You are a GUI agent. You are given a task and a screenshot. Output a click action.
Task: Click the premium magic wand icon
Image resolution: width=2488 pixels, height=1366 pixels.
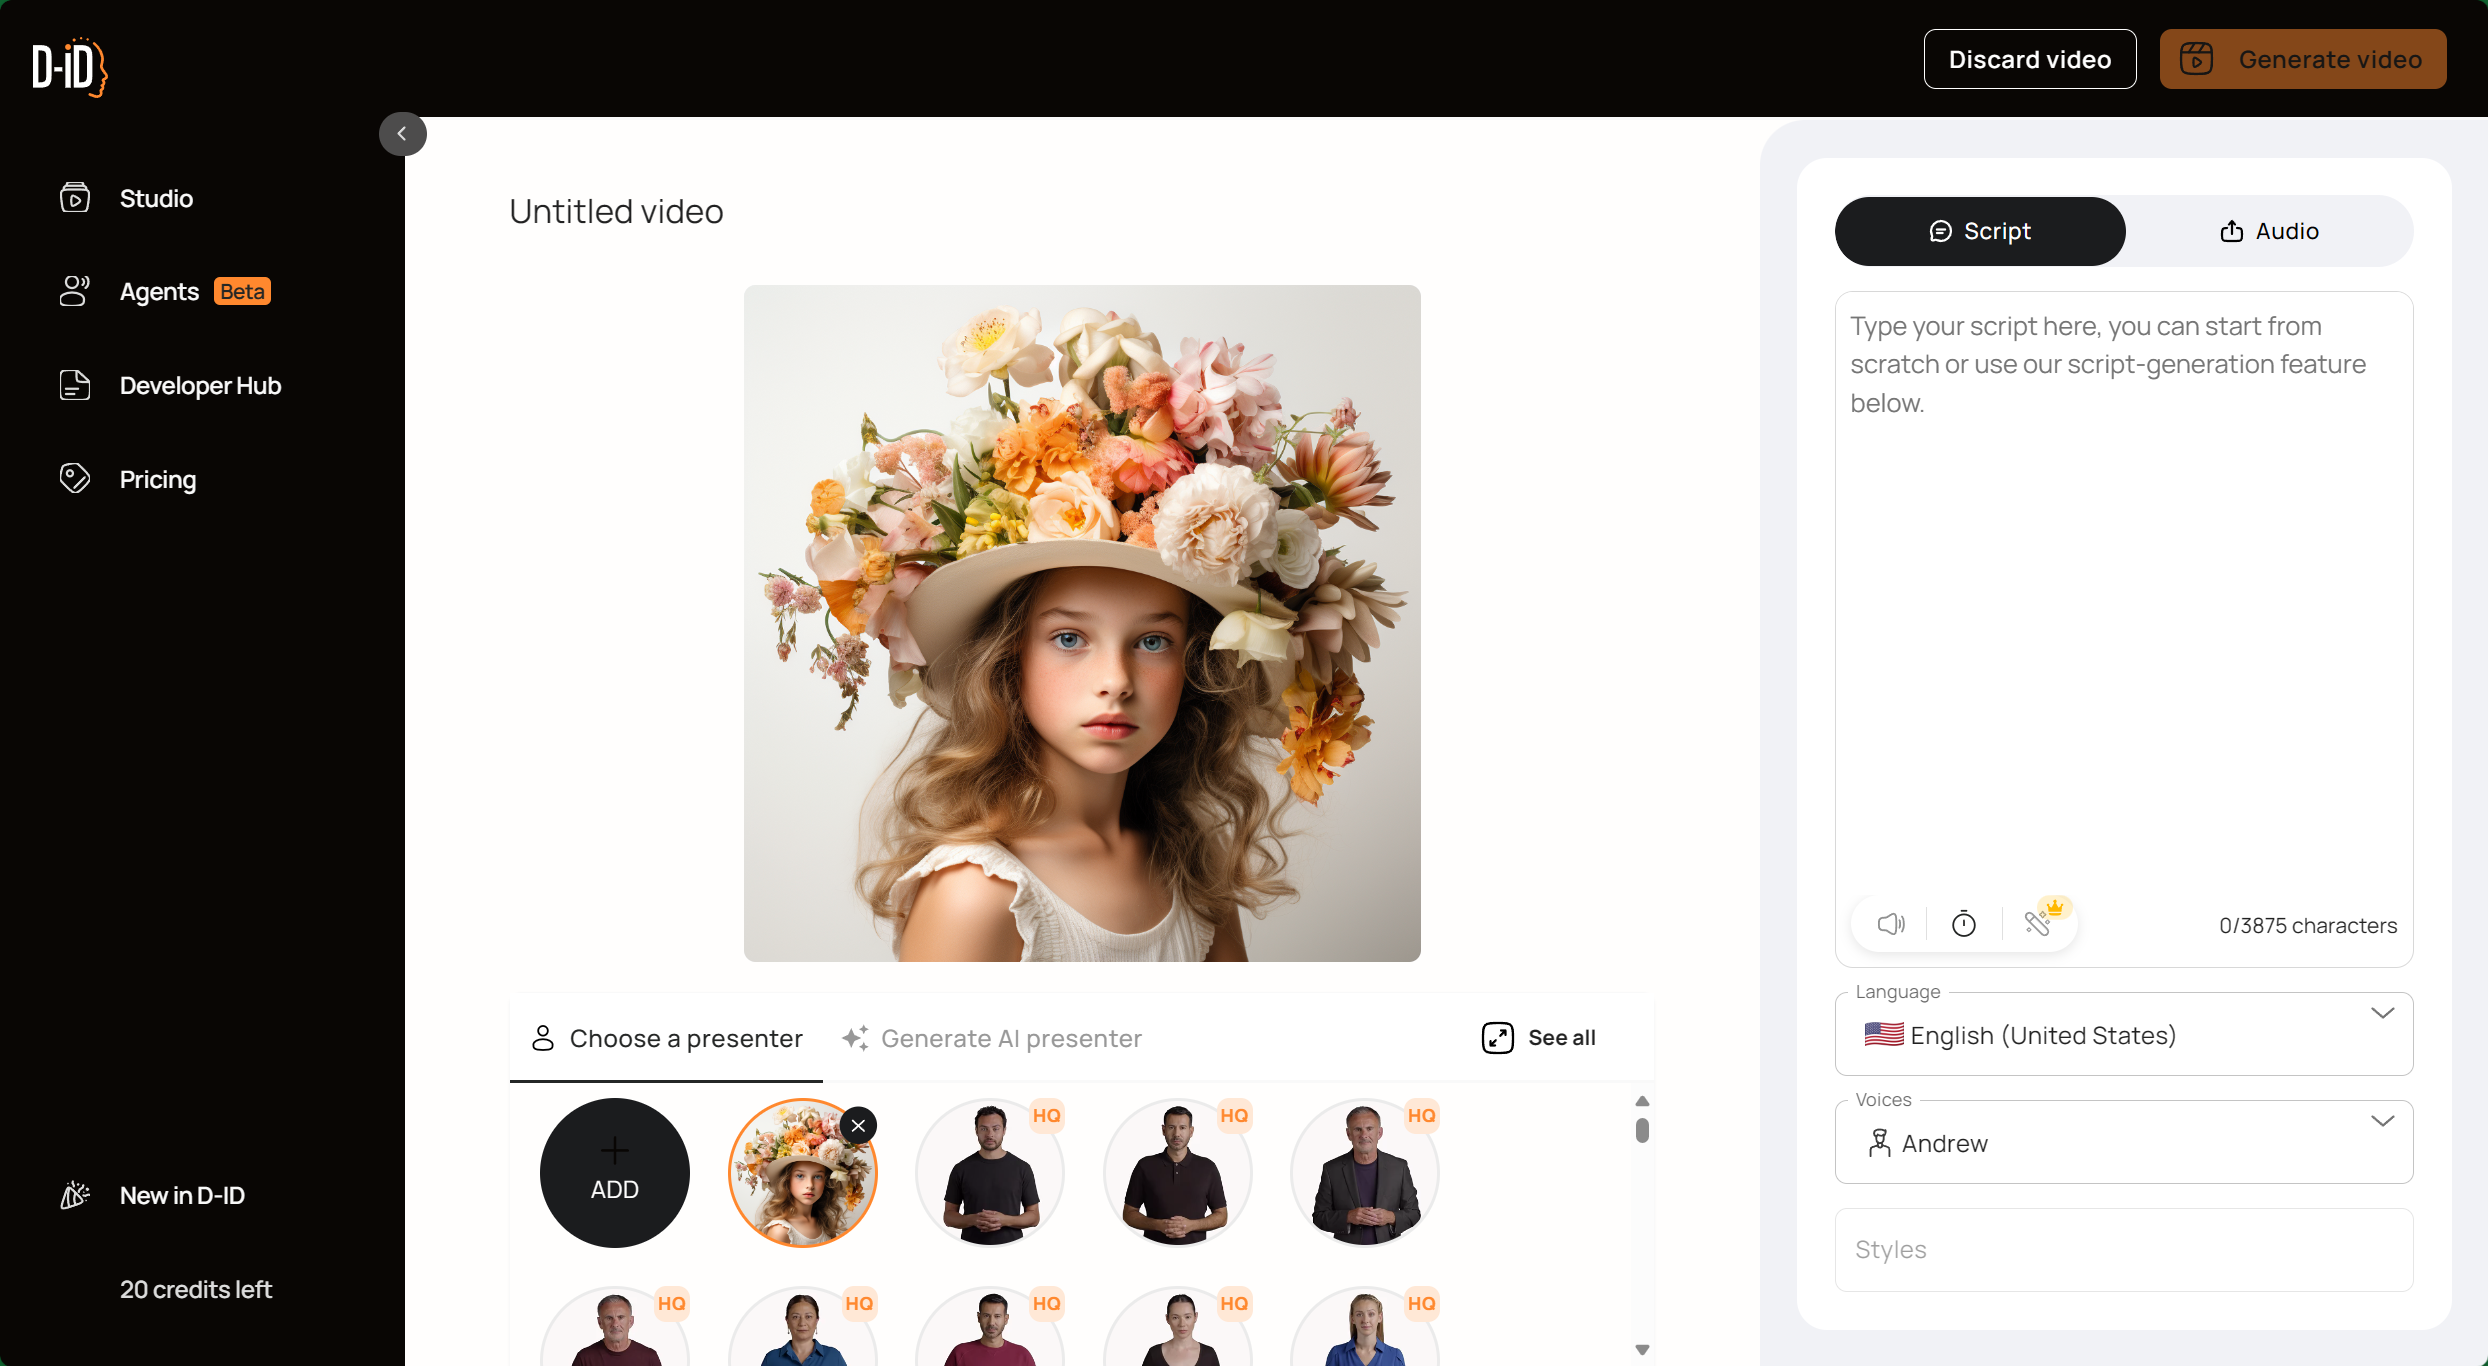pos(2039,922)
